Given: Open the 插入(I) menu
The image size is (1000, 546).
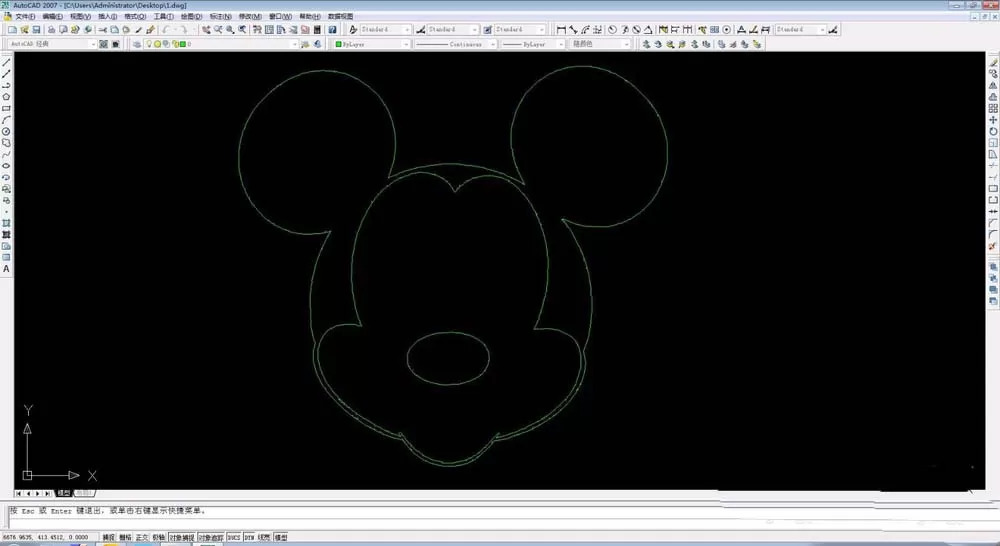Looking at the screenshot, I should (107, 17).
